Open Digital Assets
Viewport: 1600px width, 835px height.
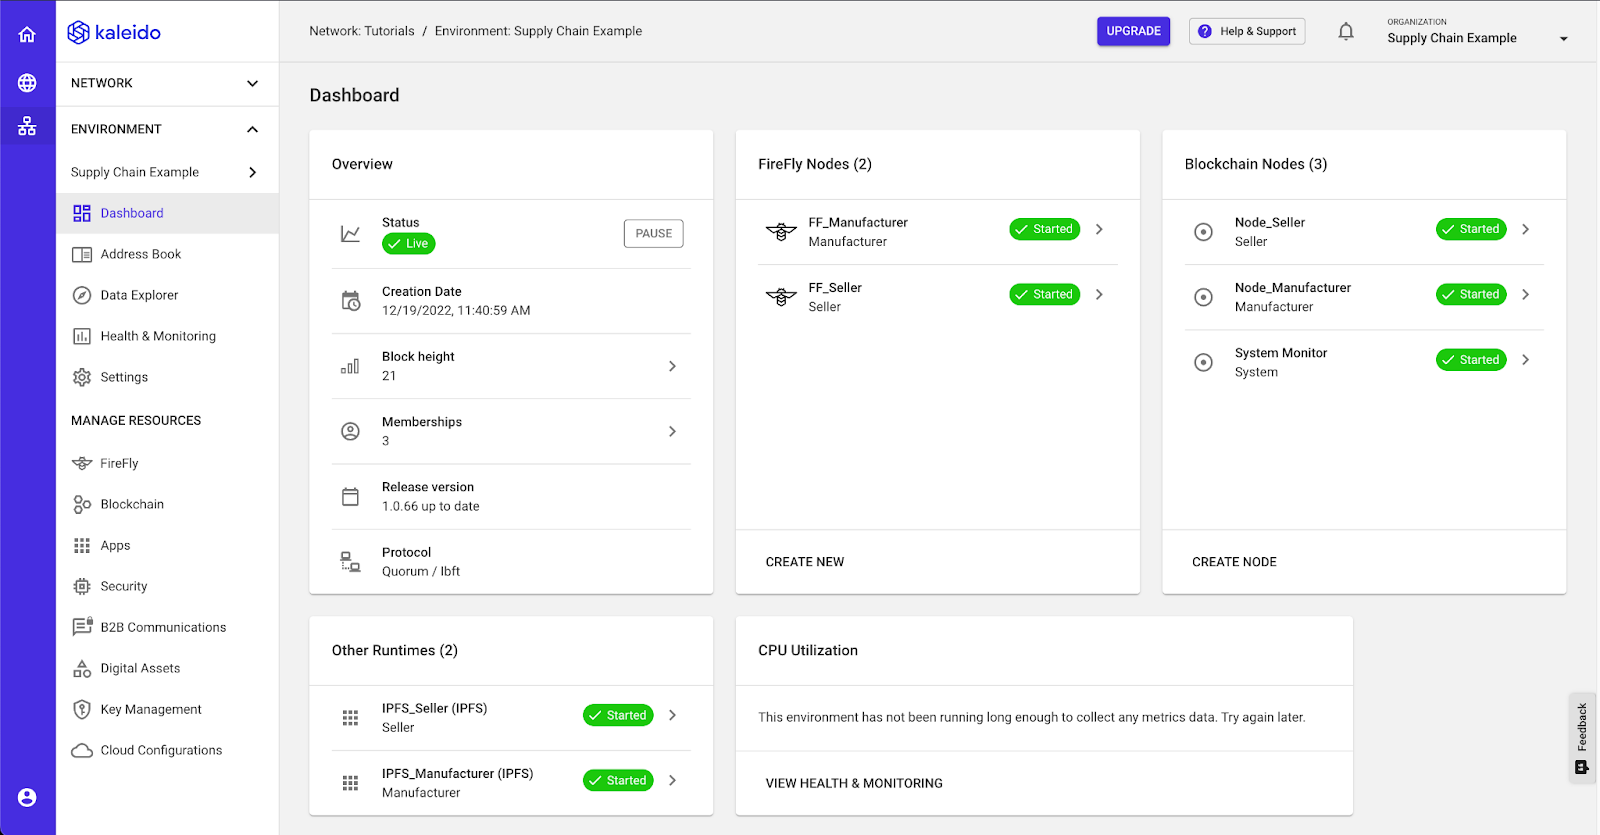click(x=167, y=668)
